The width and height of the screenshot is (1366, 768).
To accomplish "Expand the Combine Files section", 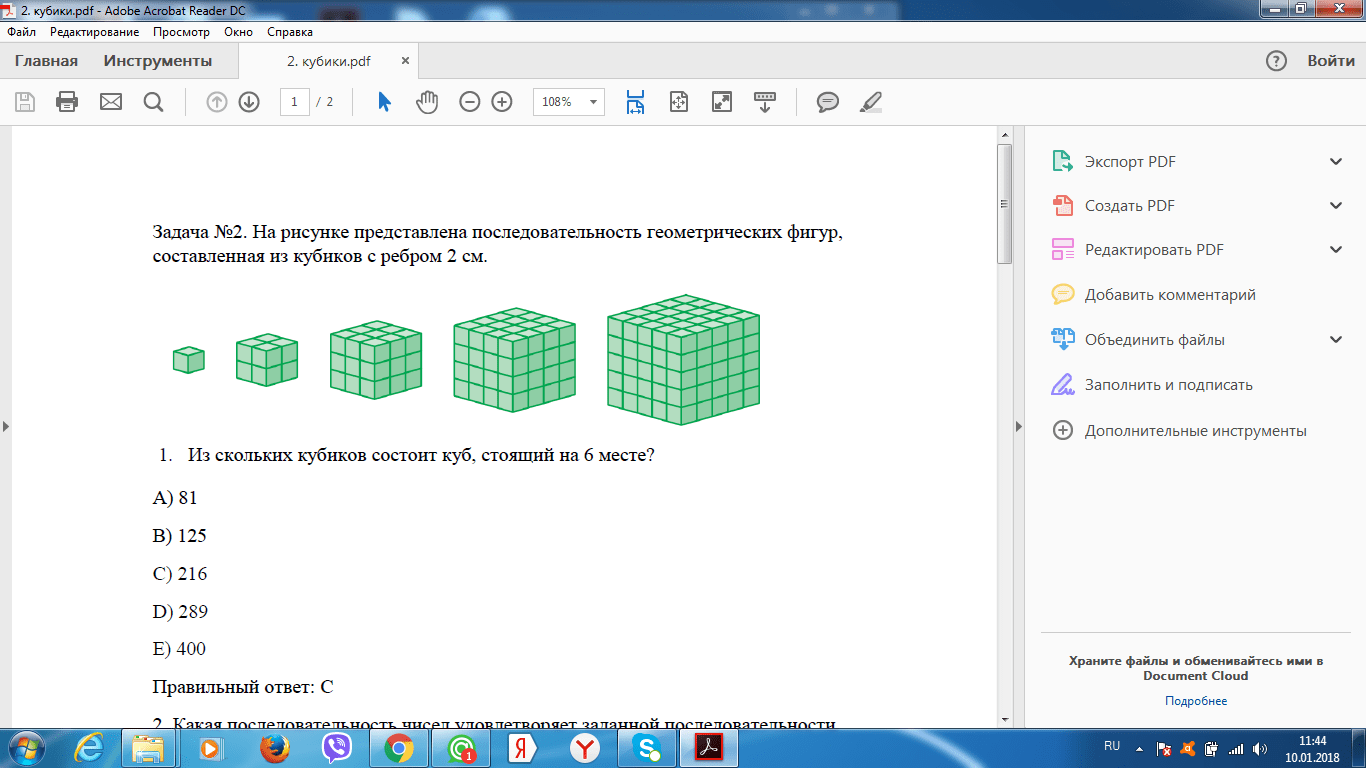I will [x=1336, y=340].
